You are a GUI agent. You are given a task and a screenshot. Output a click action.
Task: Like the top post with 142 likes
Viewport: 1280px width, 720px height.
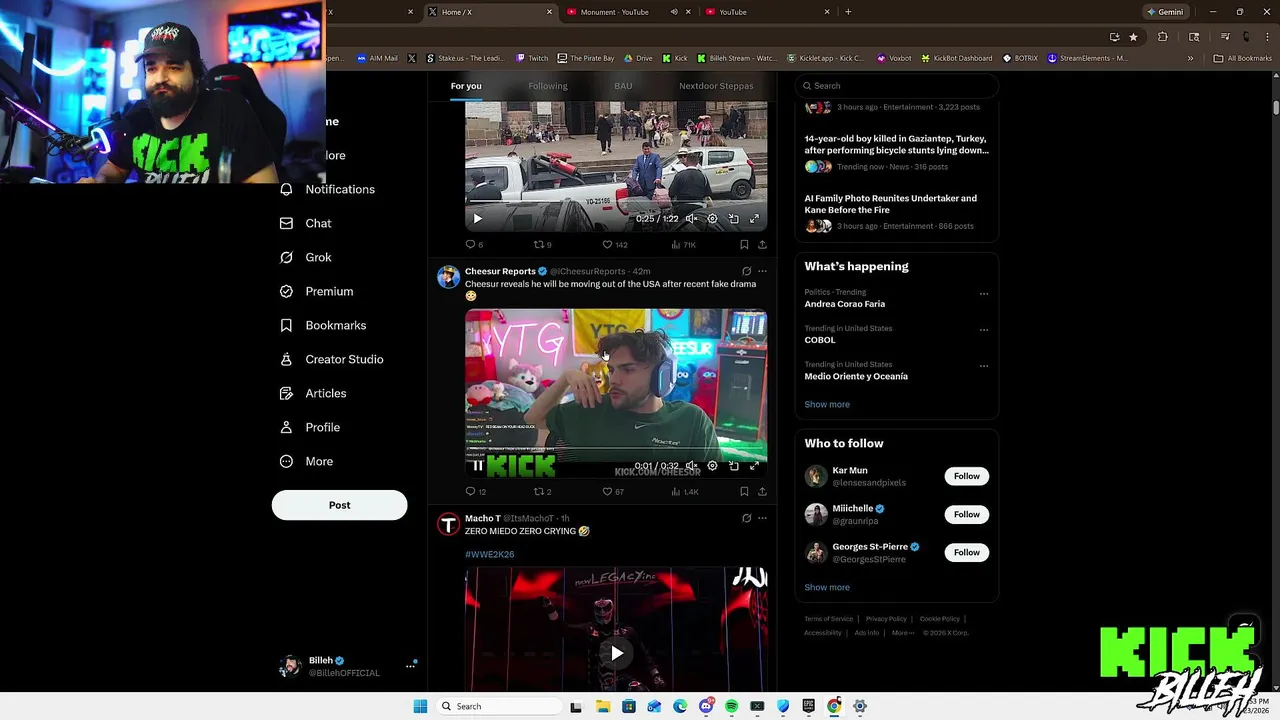[614, 244]
